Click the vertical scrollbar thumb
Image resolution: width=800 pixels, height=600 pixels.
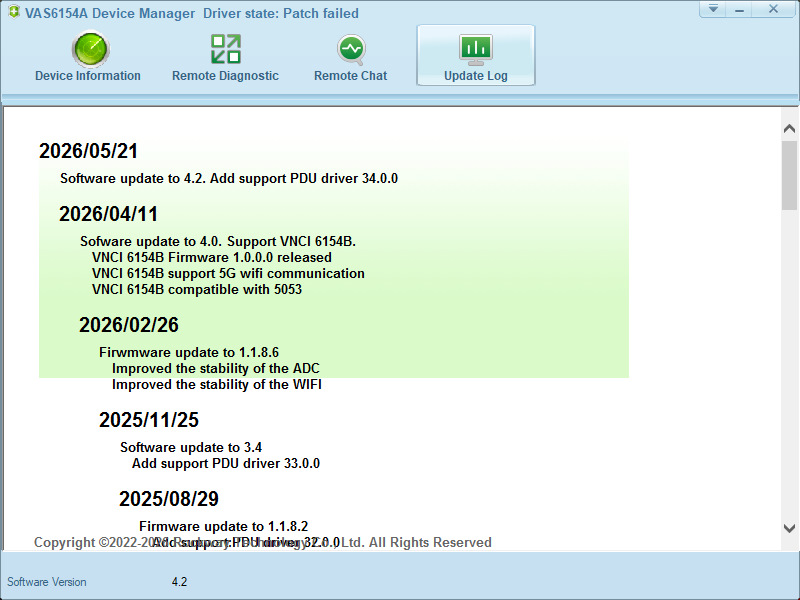(789, 176)
